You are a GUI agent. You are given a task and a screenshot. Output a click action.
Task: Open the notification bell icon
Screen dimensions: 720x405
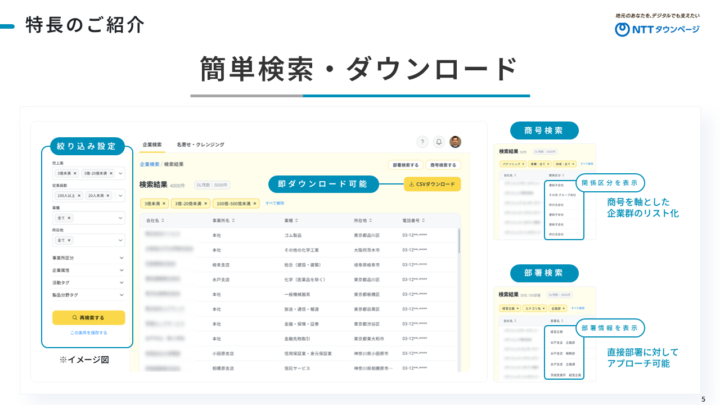tap(438, 142)
